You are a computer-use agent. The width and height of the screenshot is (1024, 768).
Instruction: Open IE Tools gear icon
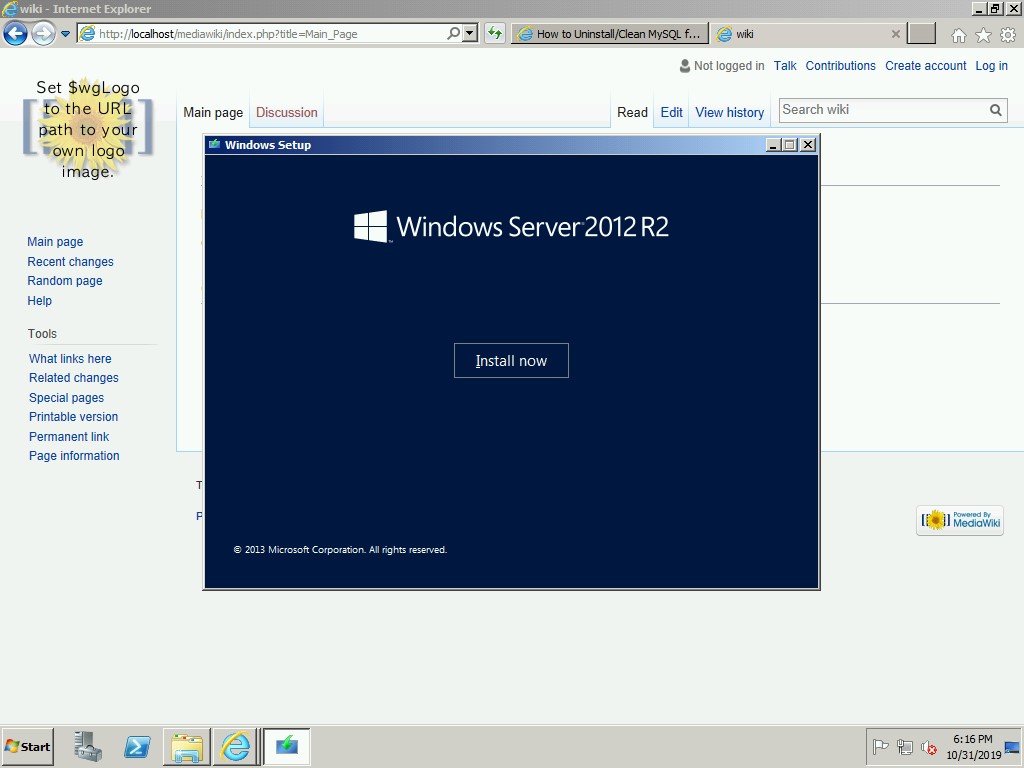(1008, 35)
